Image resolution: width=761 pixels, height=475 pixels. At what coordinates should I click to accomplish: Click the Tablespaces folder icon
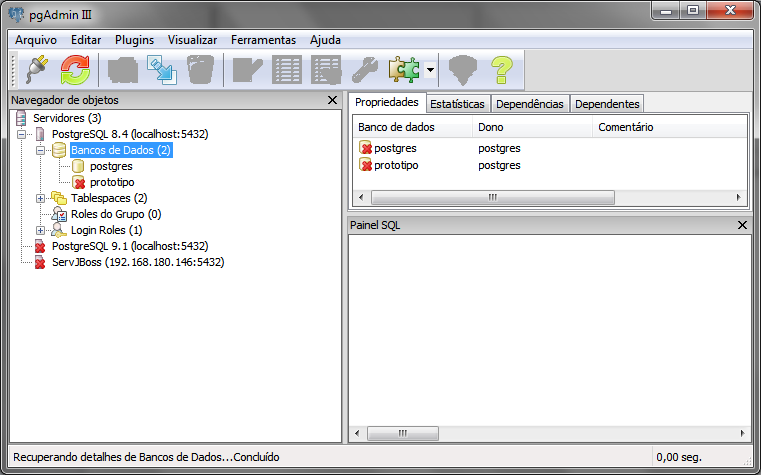(59, 198)
